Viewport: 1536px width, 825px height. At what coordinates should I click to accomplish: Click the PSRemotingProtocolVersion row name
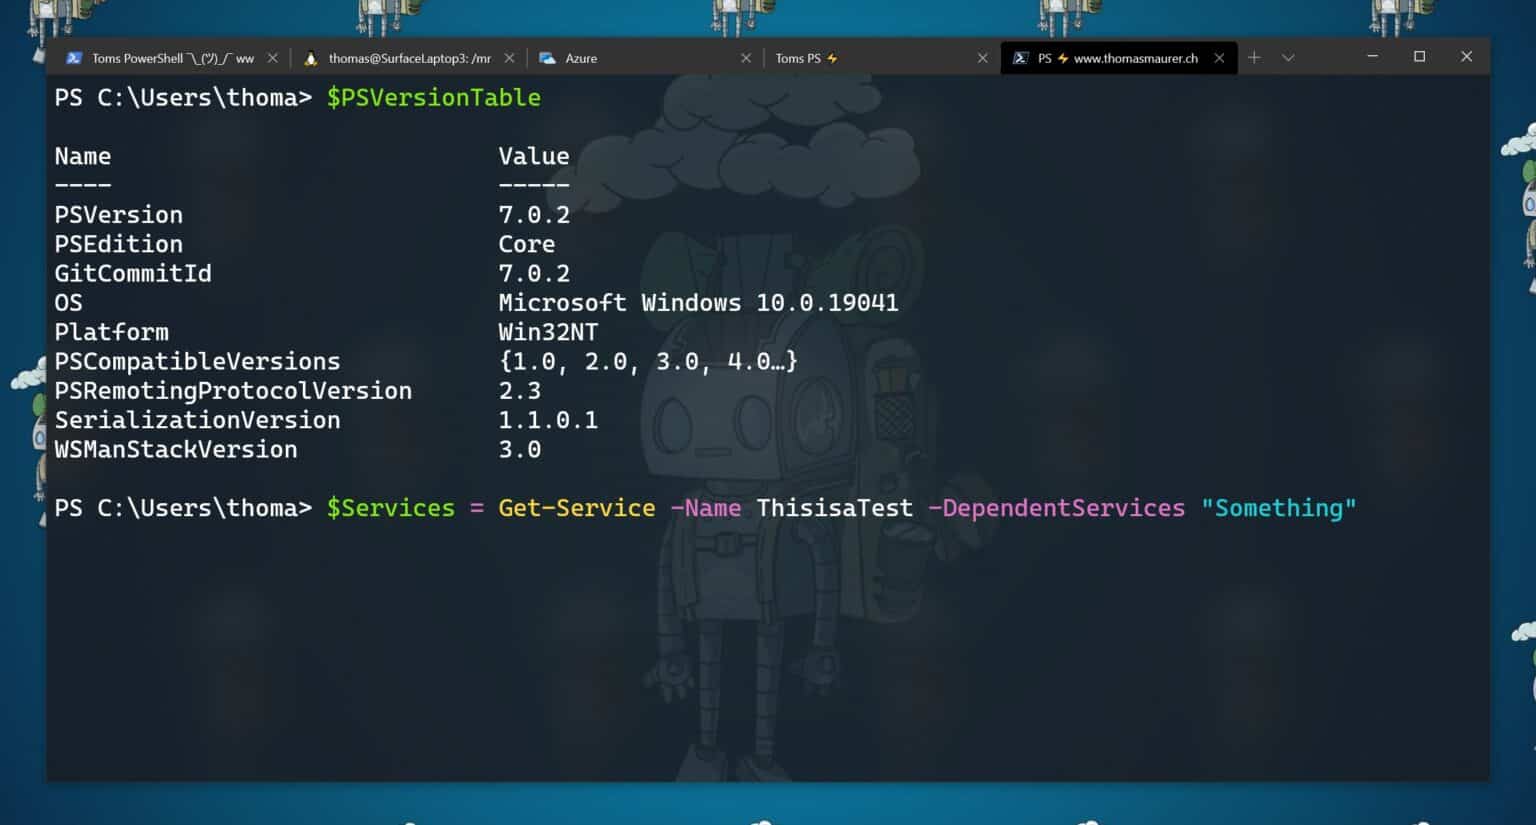233,390
